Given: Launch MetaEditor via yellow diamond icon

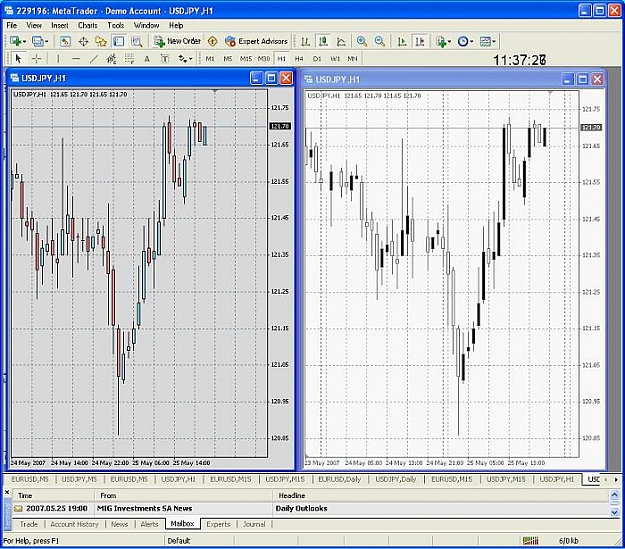Looking at the screenshot, I should click(x=212, y=41).
